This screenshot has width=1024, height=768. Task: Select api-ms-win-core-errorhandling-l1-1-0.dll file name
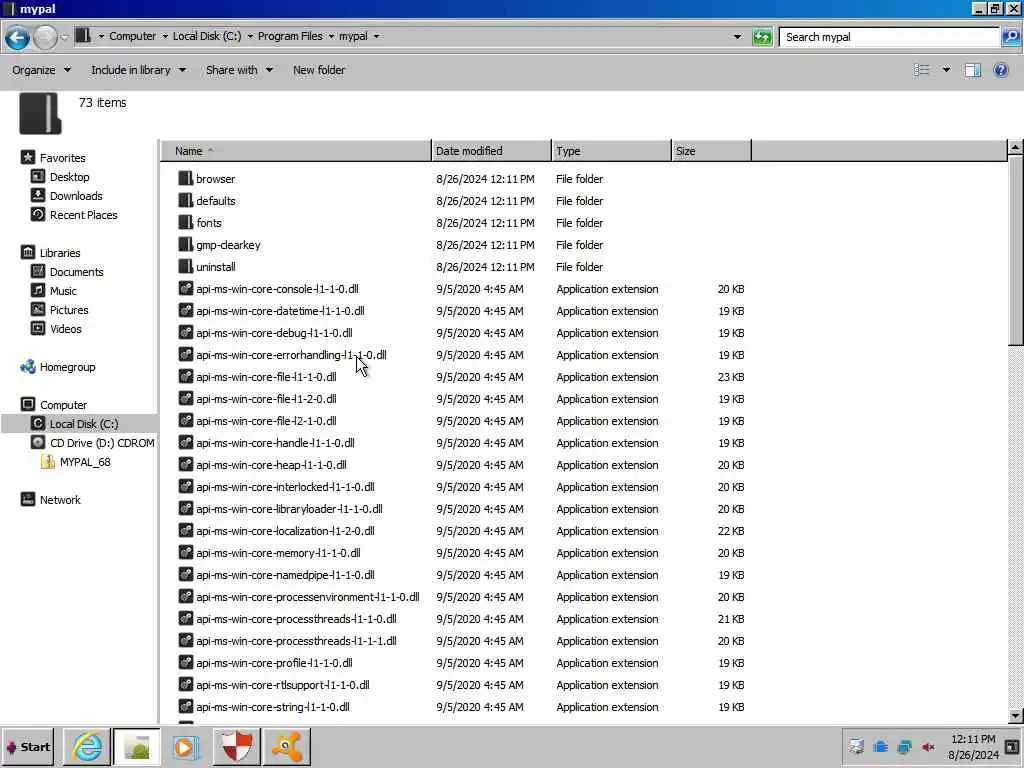(x=291, y=355)
